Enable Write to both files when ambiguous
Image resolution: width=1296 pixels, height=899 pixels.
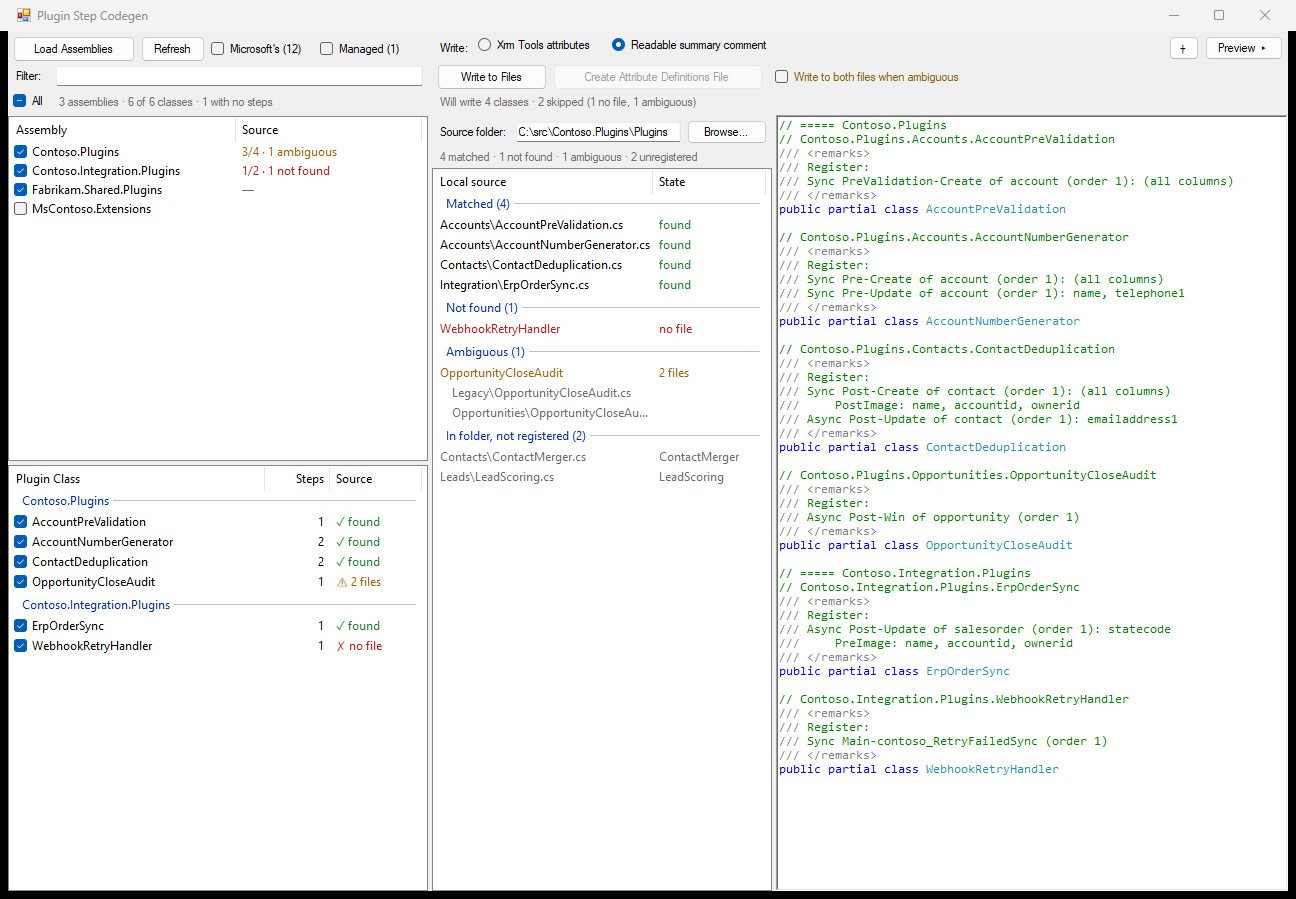(x=782, y=77)
